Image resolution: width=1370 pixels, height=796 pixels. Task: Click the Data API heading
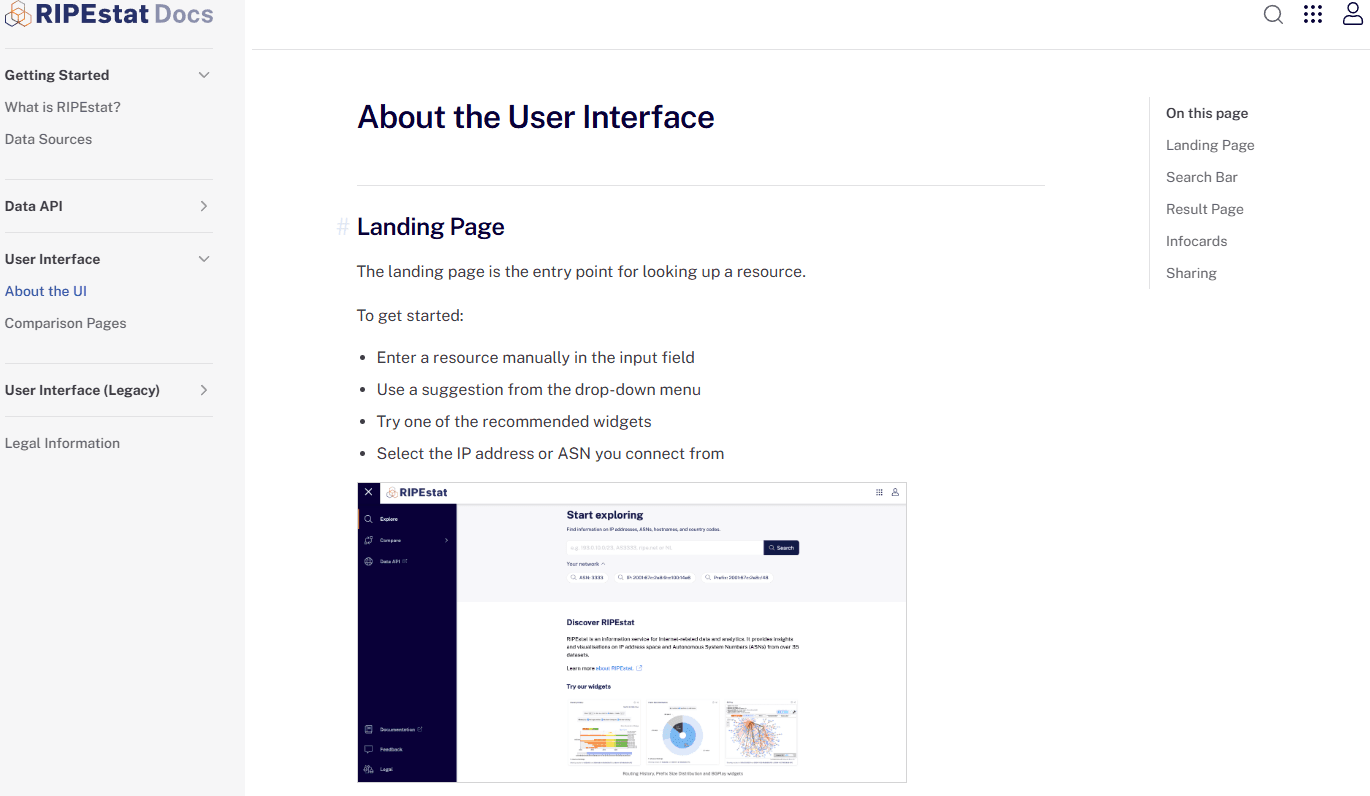click(34, 206)
